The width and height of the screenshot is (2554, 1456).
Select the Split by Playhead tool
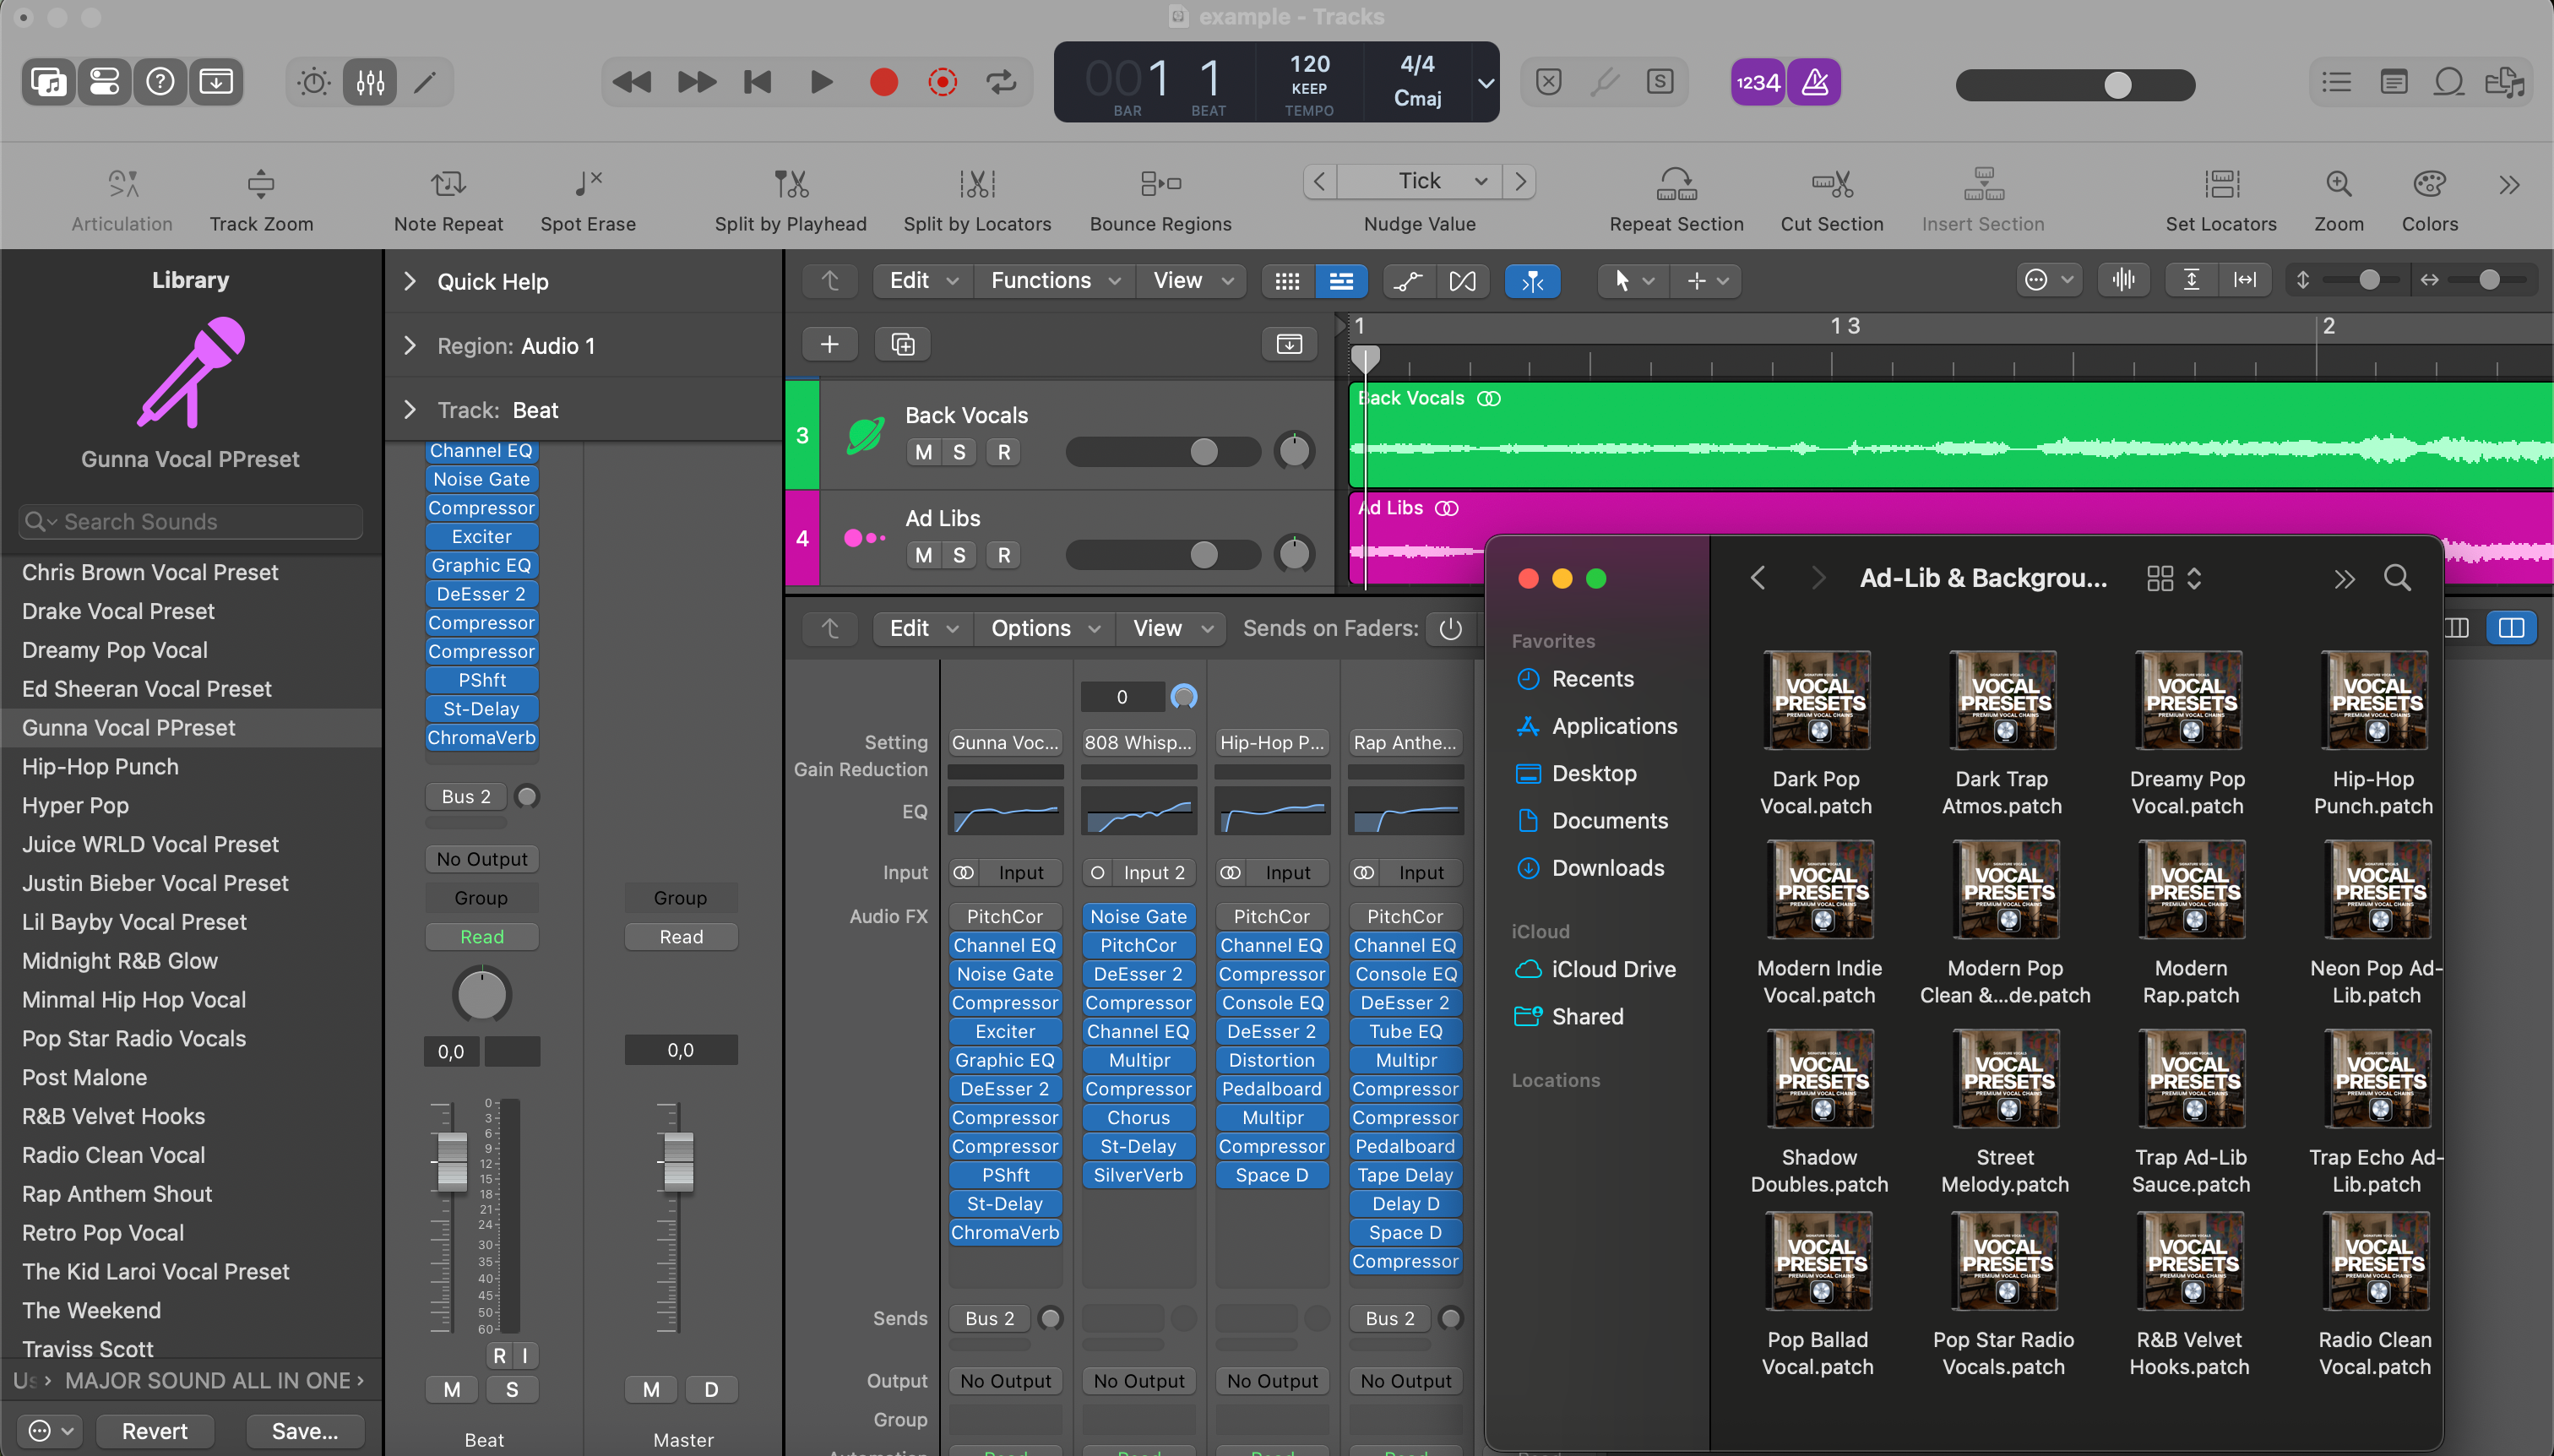(x=790, y=184)
